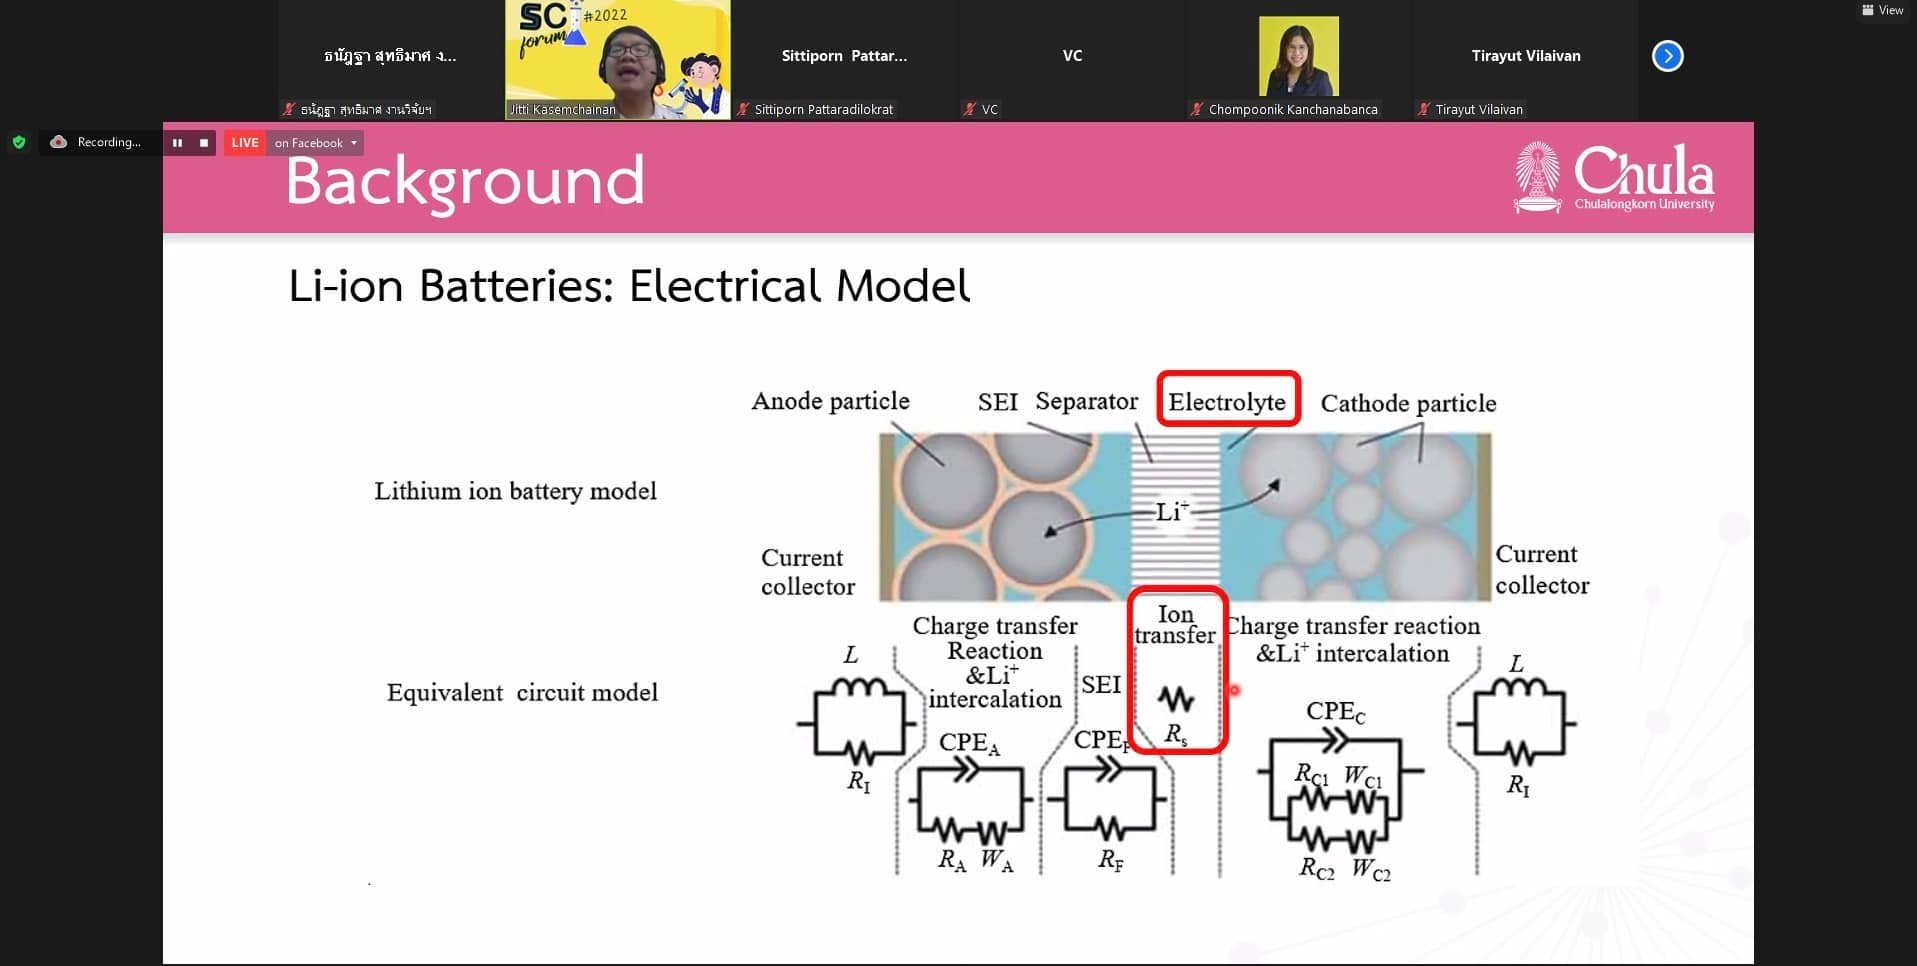Screen dimensions: 1917x966
Task: Click the 'Cathode particle' label
Action: pyautogui.click(x=1408, y=403)
